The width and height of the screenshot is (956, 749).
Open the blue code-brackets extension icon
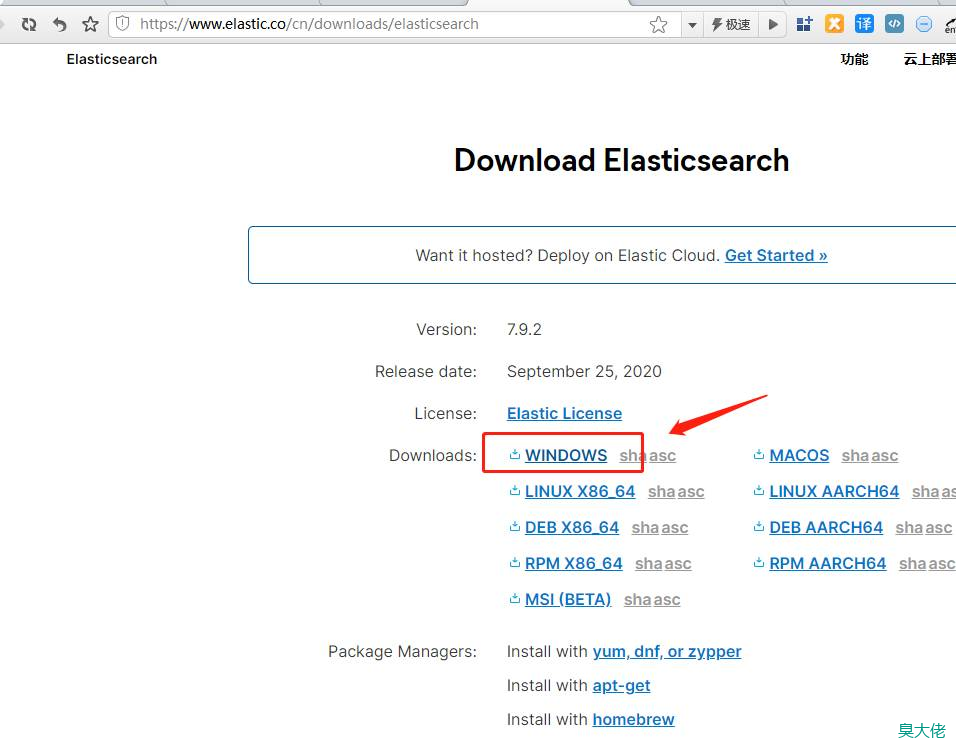click(894, 24)
